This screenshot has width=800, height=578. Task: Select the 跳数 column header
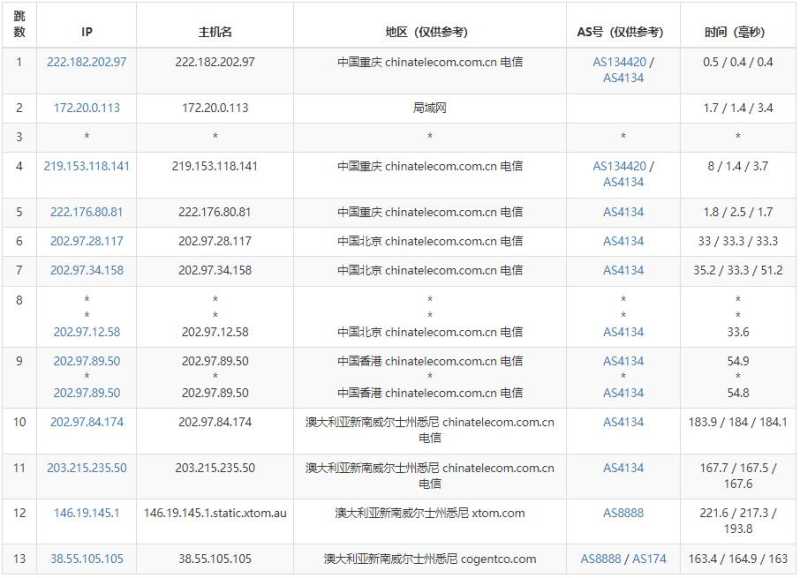(19, 24)
